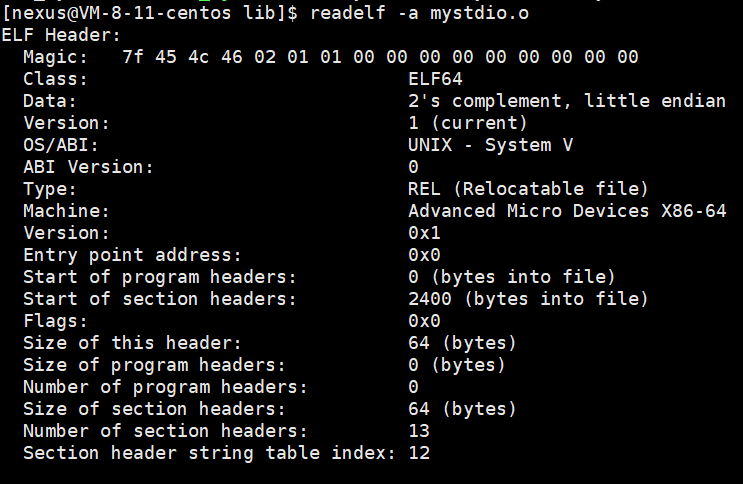Click the Magic byte sequence value
The height and width of the screenshot is (484, 743).
[381, 57]
